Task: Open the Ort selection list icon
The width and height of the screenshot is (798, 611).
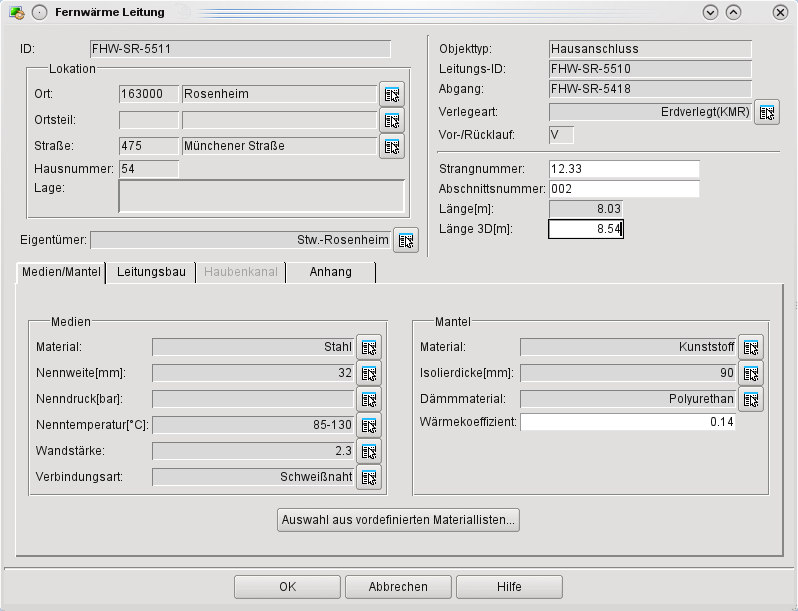Action: click(392, 94)
